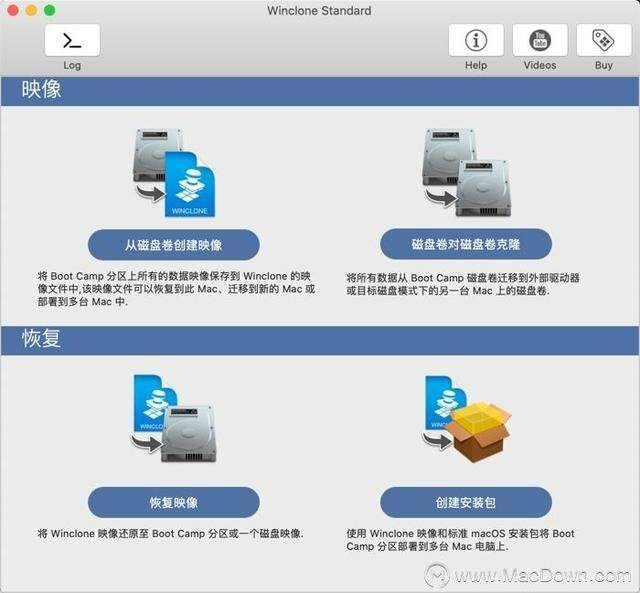Screen dimensions: 640x593
Task: Click the Log label in toolbar
Action: [x=72, y=65]
